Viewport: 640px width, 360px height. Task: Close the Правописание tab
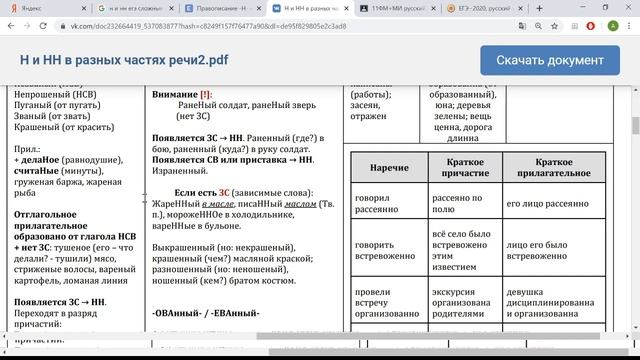(x=259, y=8)
